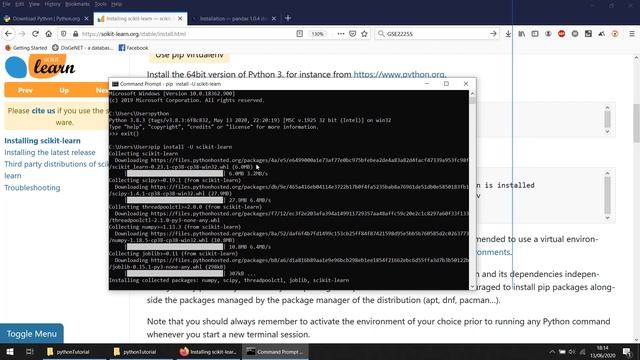Go to Installing the latest release
Viewport: 640px width, 360px height.
pyautogui.click(x=50, y=152)
